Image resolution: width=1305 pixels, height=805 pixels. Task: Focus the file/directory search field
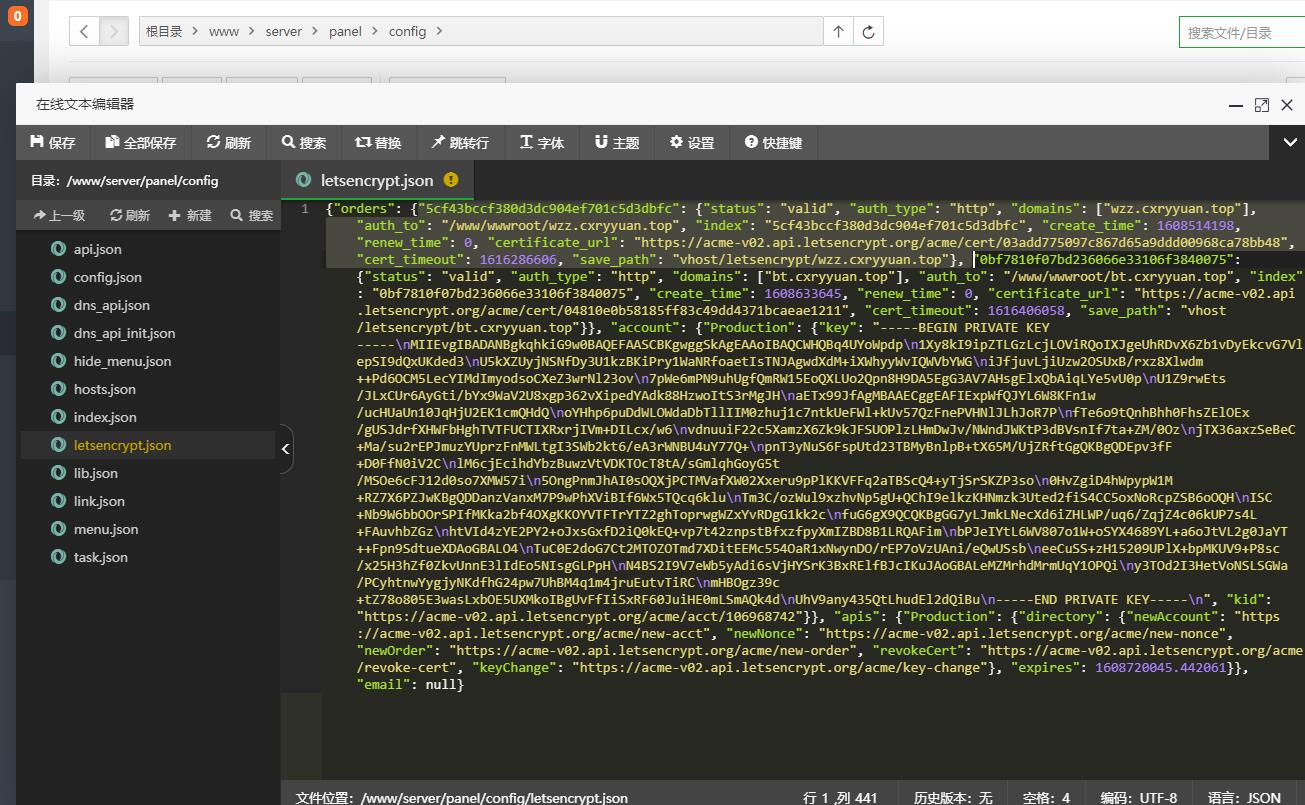1242,32
